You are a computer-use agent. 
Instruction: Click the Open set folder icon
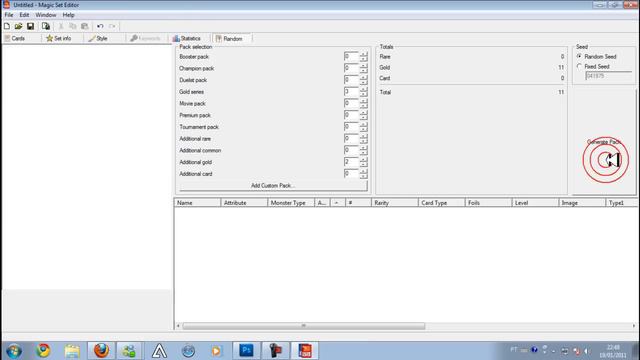point(18,26)
